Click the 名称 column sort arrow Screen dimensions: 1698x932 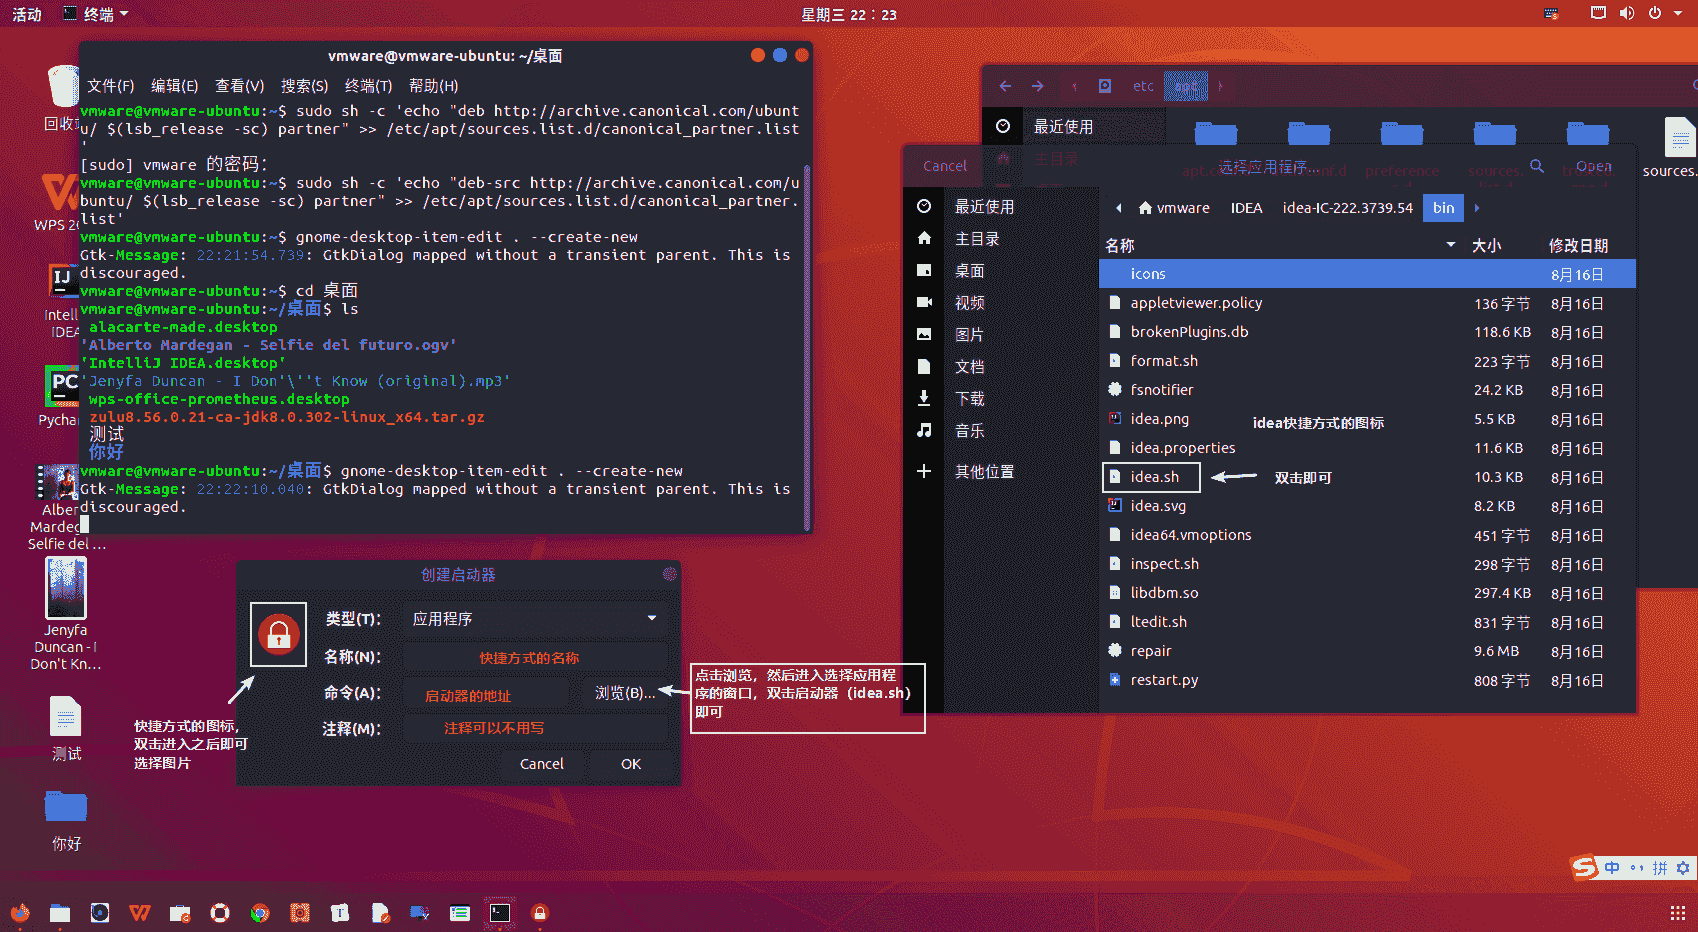coord(1450,245)
